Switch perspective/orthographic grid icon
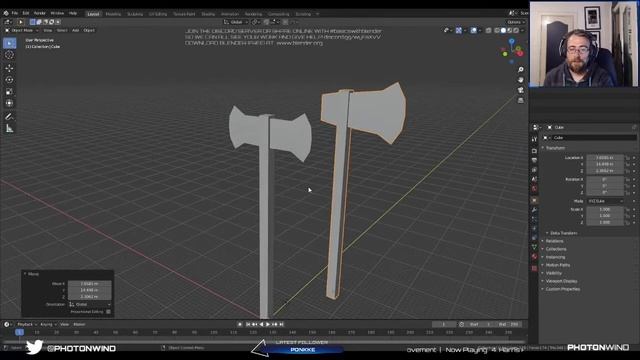 521,100
